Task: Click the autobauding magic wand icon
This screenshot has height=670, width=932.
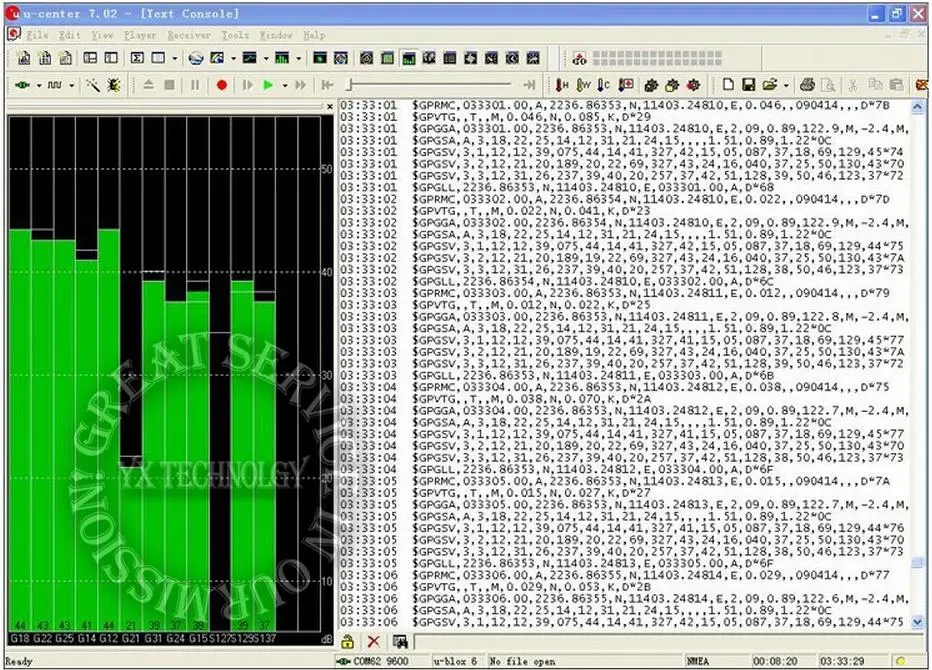Action: pos(93,85)
